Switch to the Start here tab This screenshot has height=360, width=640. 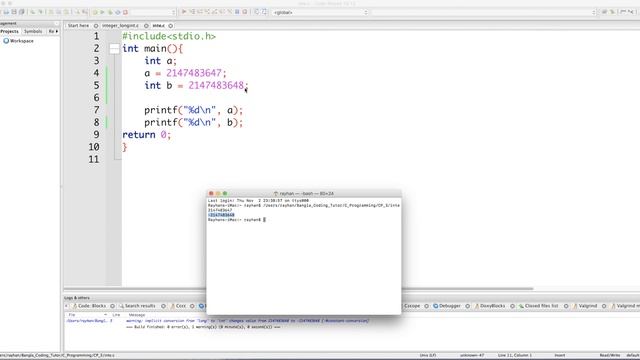click(x=78, y=25)
